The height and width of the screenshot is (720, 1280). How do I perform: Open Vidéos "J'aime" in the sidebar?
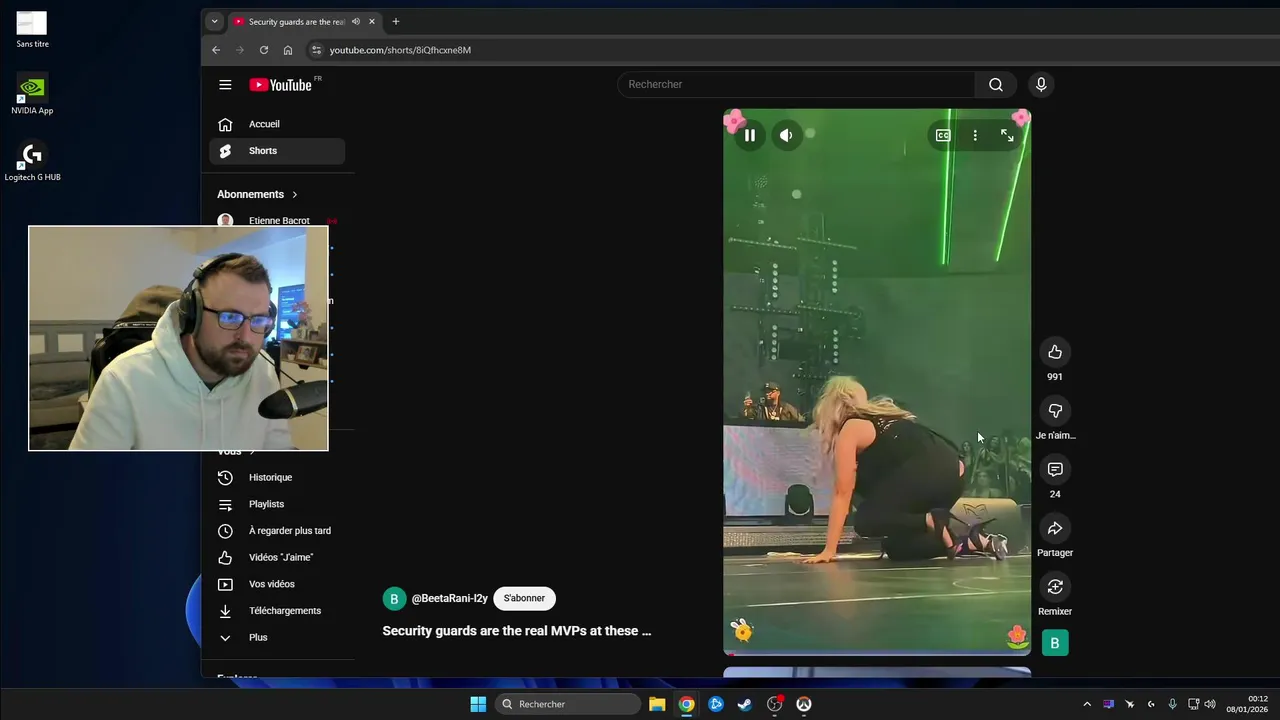pyautogui.click(x=277, y=557)
